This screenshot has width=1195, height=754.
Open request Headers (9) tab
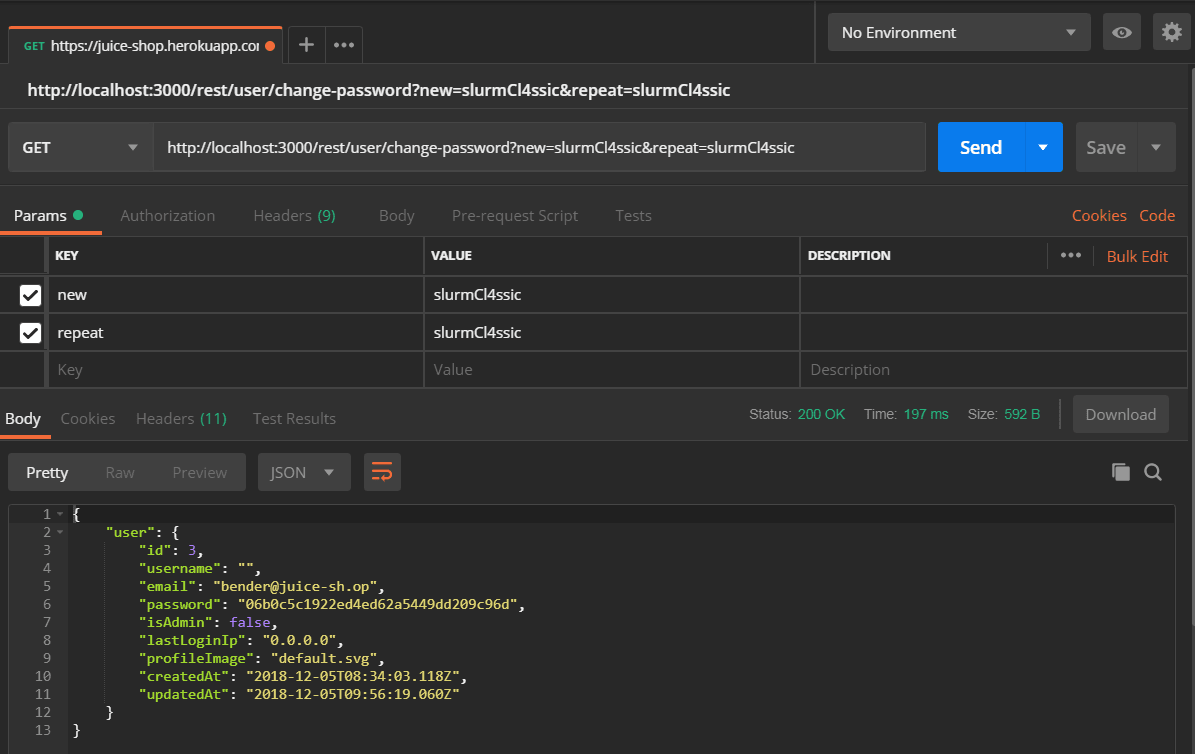(294, 216)
